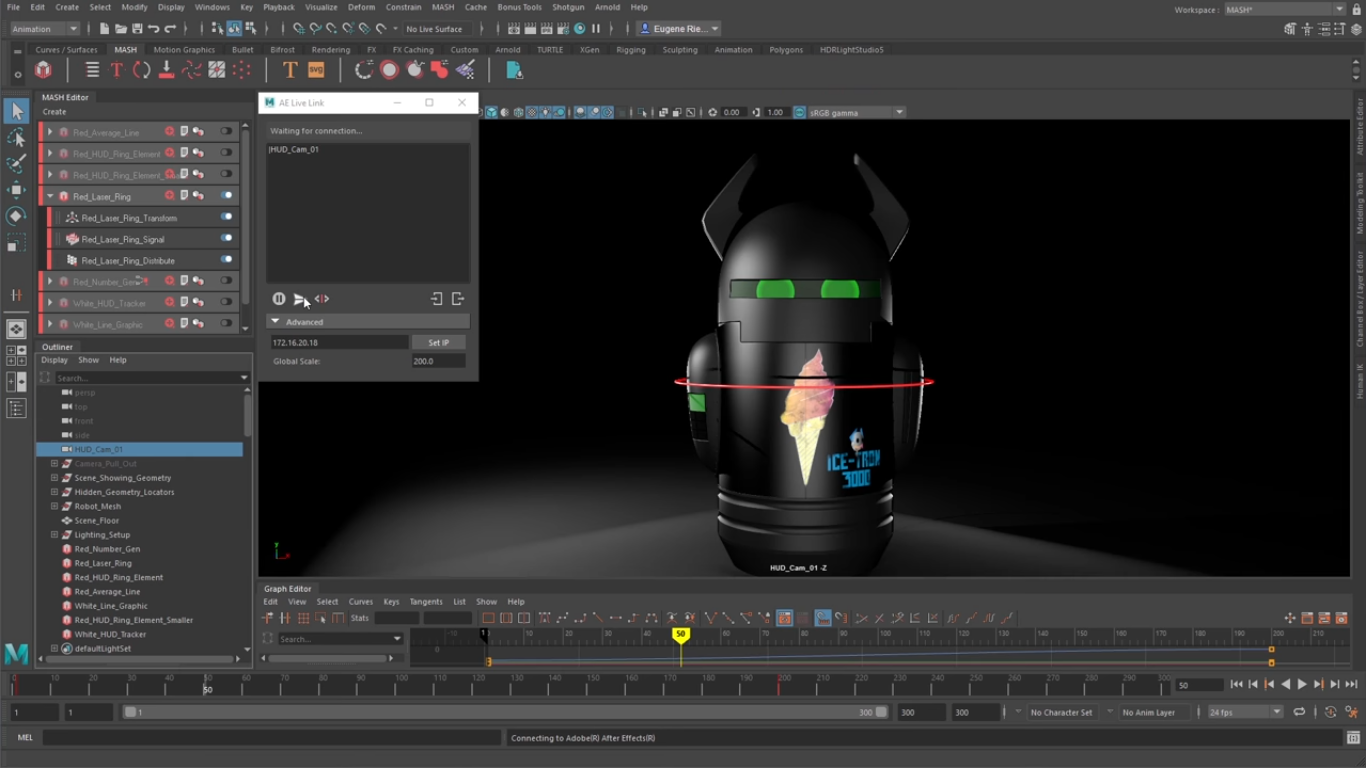The height and width of the screenshot is (768, 1366).
Task: Switch to the Rigging shelf tab
Action: click(630, 49)
